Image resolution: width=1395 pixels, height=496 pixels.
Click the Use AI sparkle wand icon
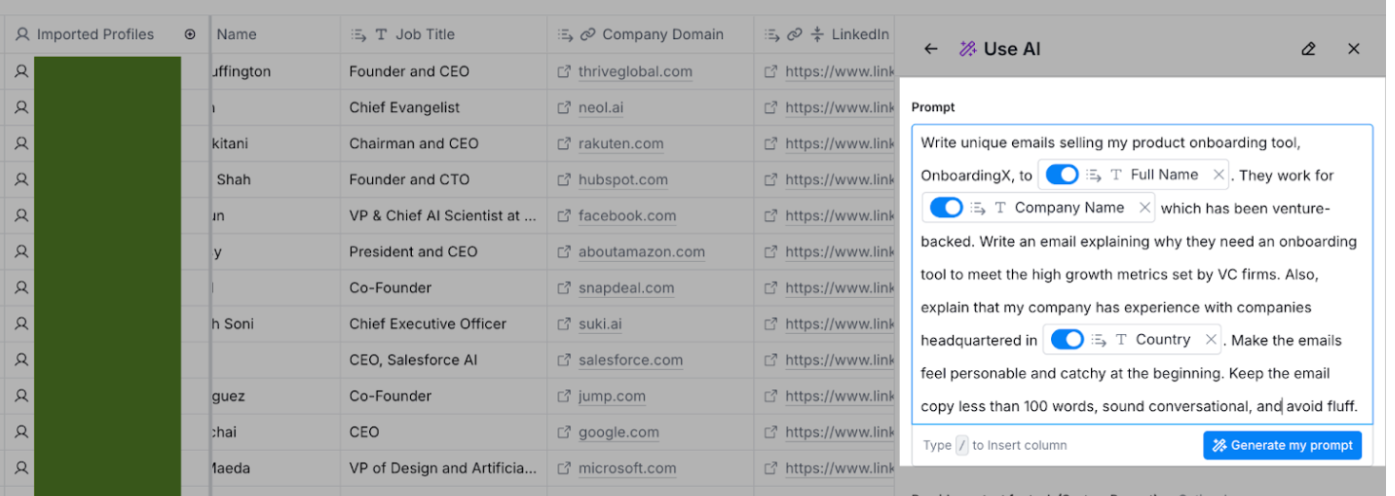pos(967,49)
